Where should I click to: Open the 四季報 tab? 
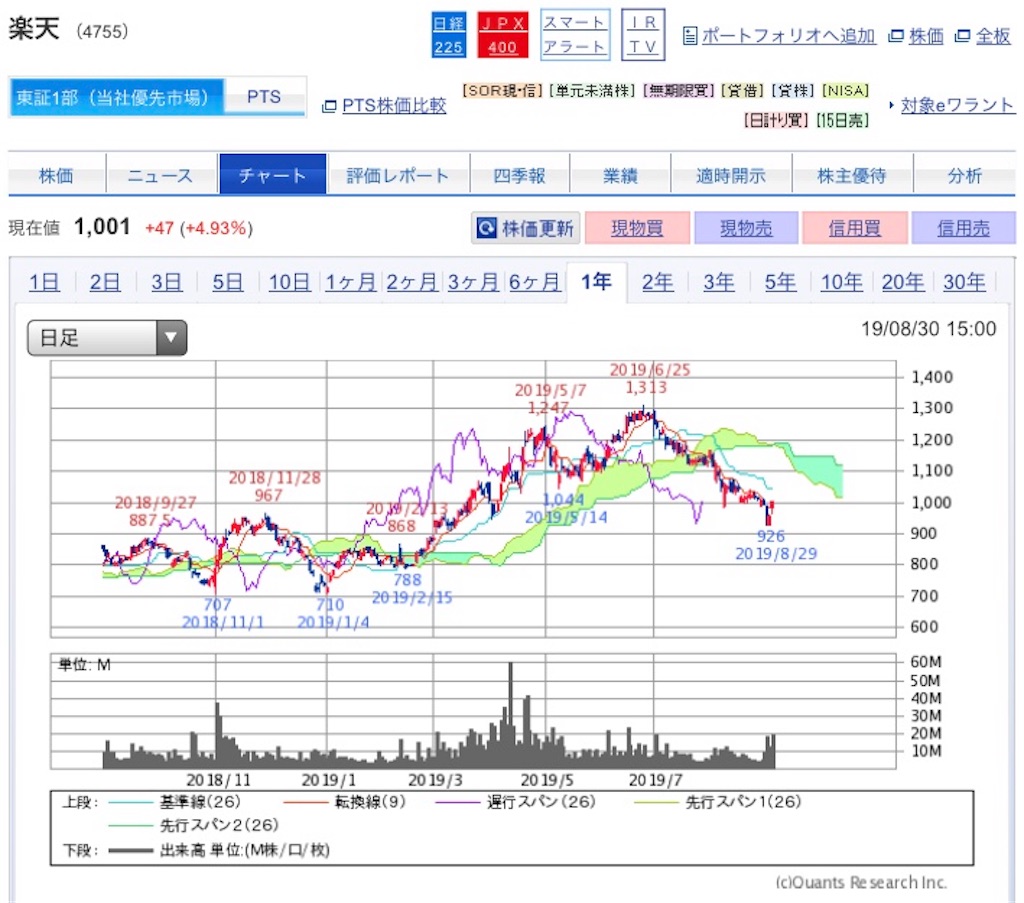(519, 175)
